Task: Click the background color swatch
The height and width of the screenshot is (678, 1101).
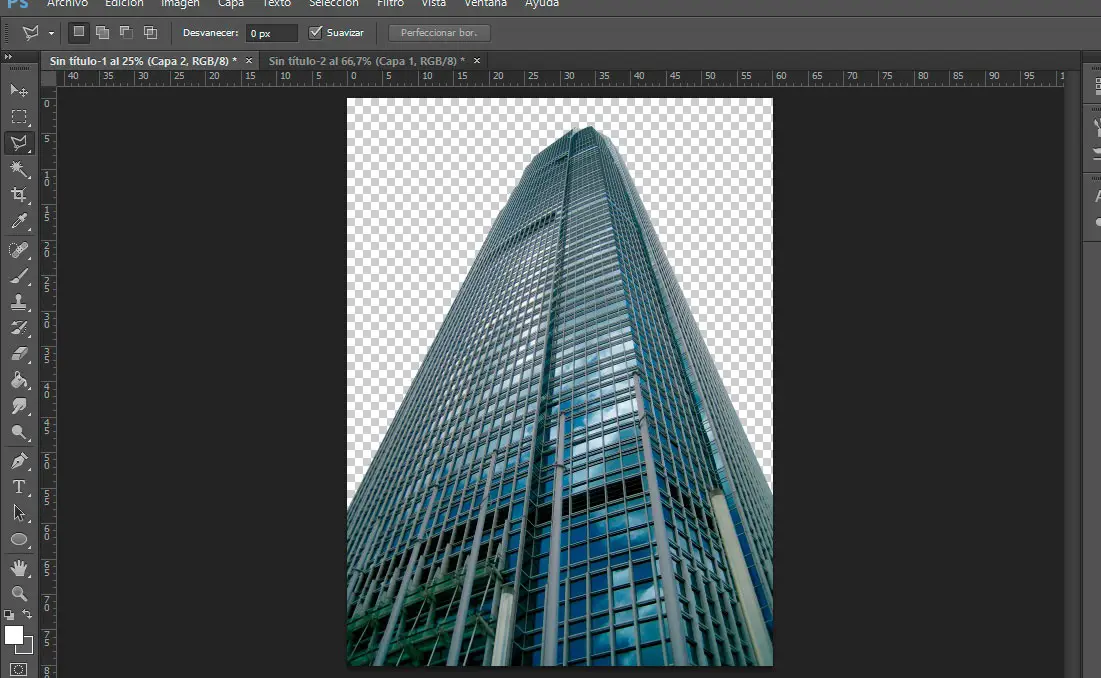Action: 27,648
